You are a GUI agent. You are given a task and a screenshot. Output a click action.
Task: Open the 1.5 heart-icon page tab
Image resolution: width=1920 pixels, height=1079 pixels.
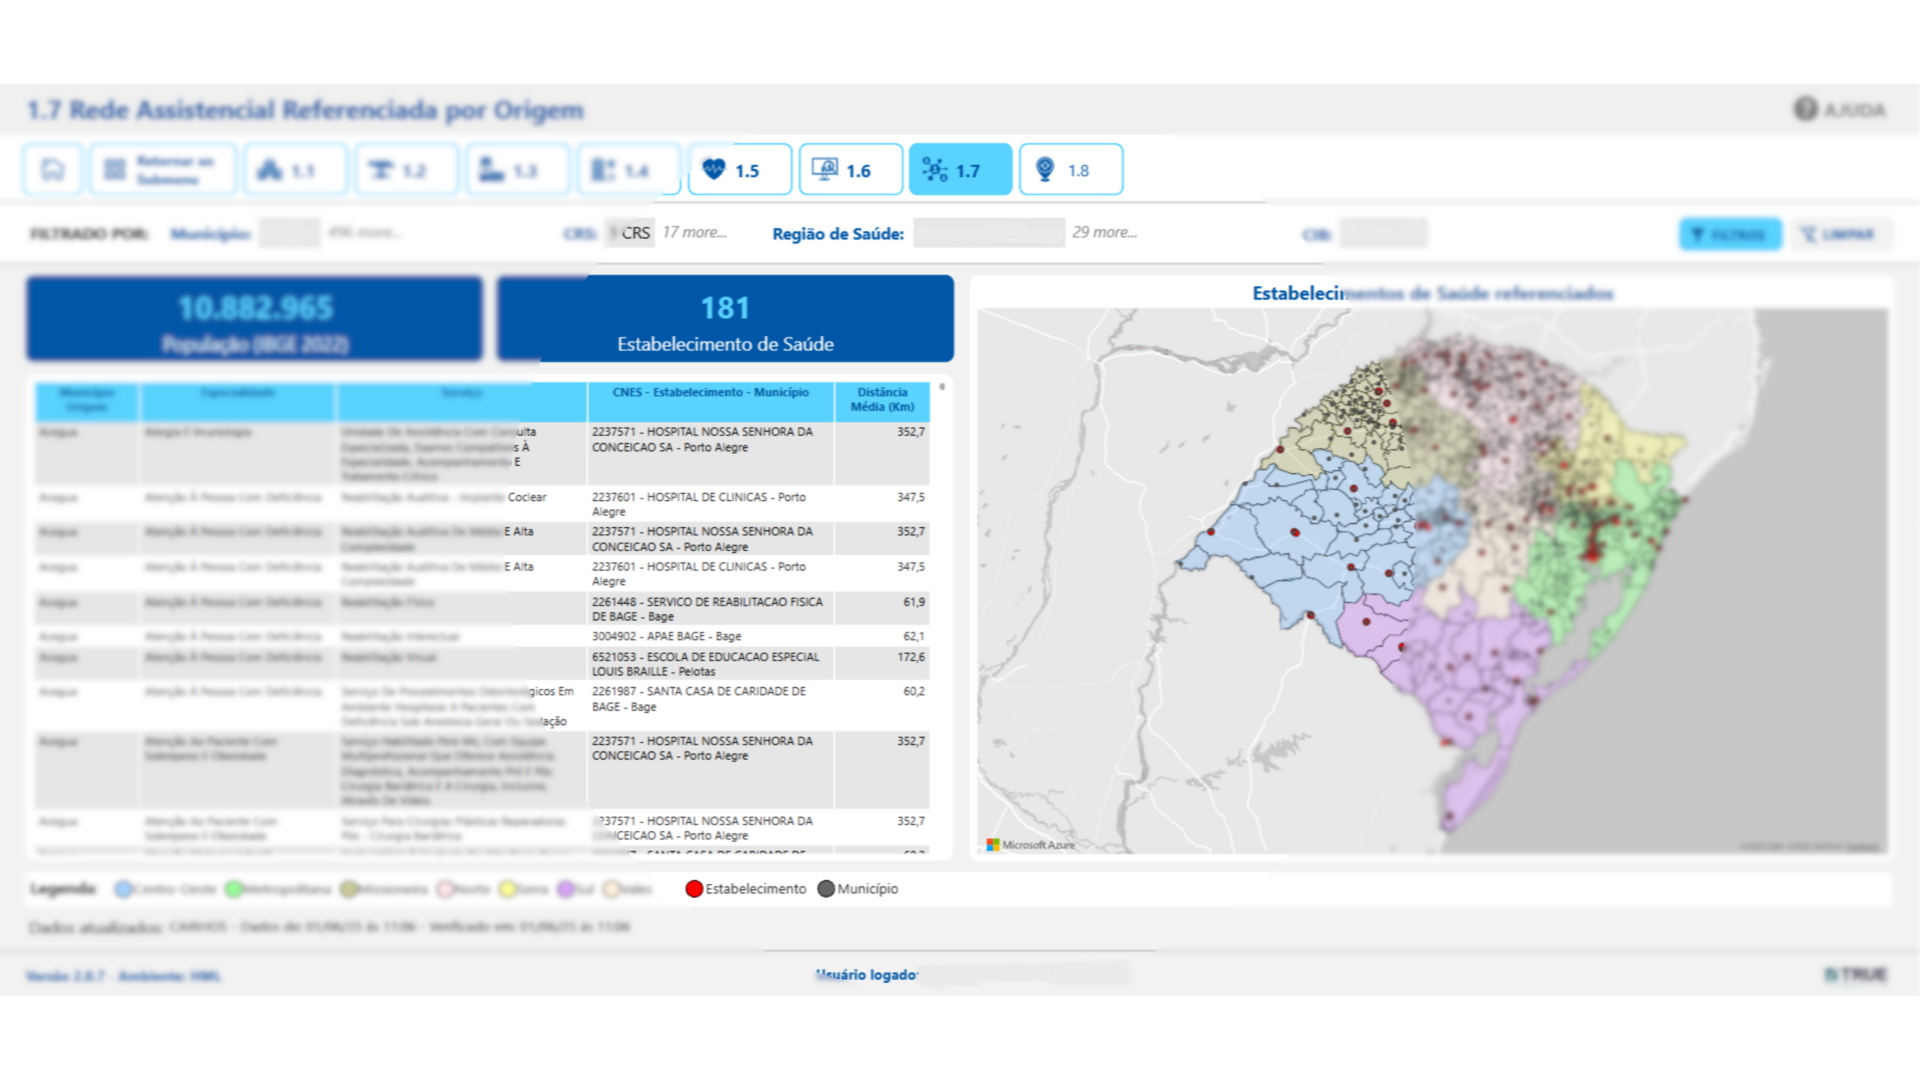[739, 170]
